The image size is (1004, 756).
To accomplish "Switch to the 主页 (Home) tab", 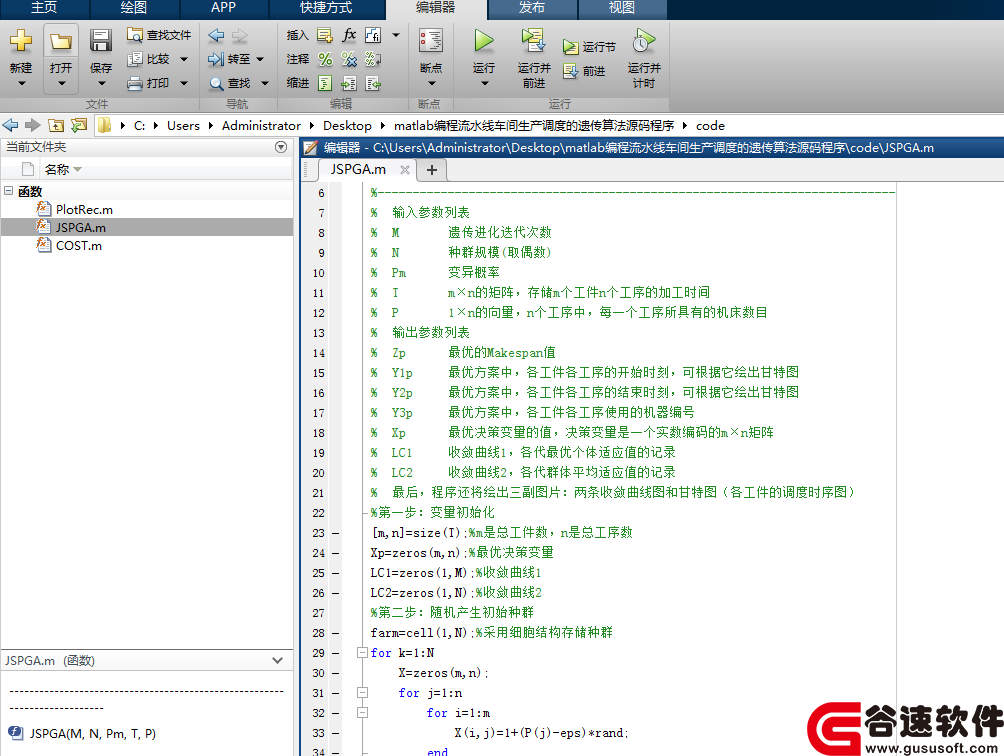I will [x=44, y=8].
